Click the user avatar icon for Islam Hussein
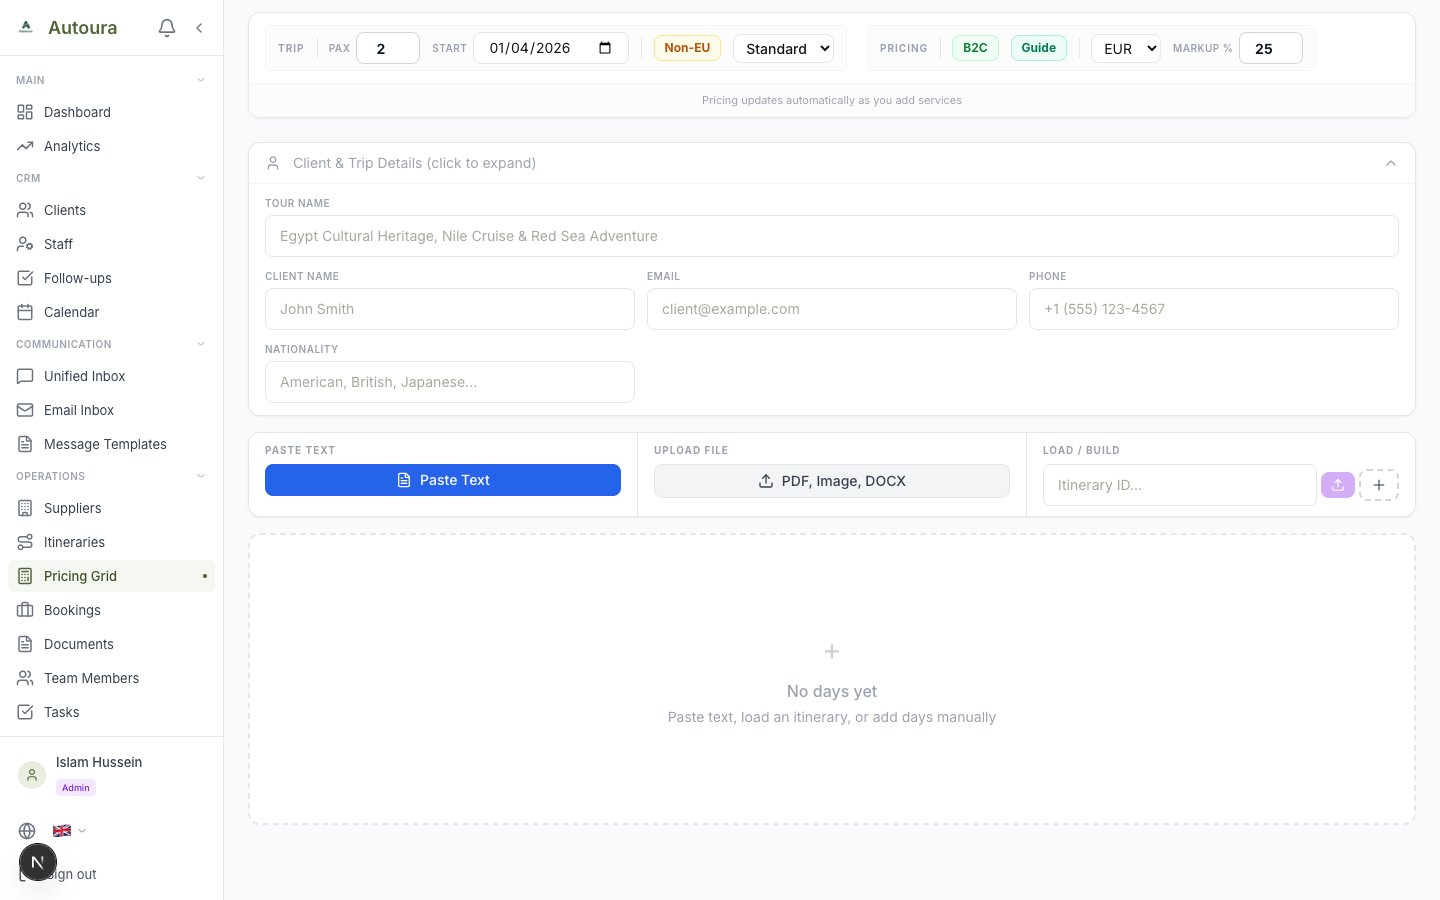This screenshot has width=1440, height=900. pyautogui.click(x=32, y=775)
